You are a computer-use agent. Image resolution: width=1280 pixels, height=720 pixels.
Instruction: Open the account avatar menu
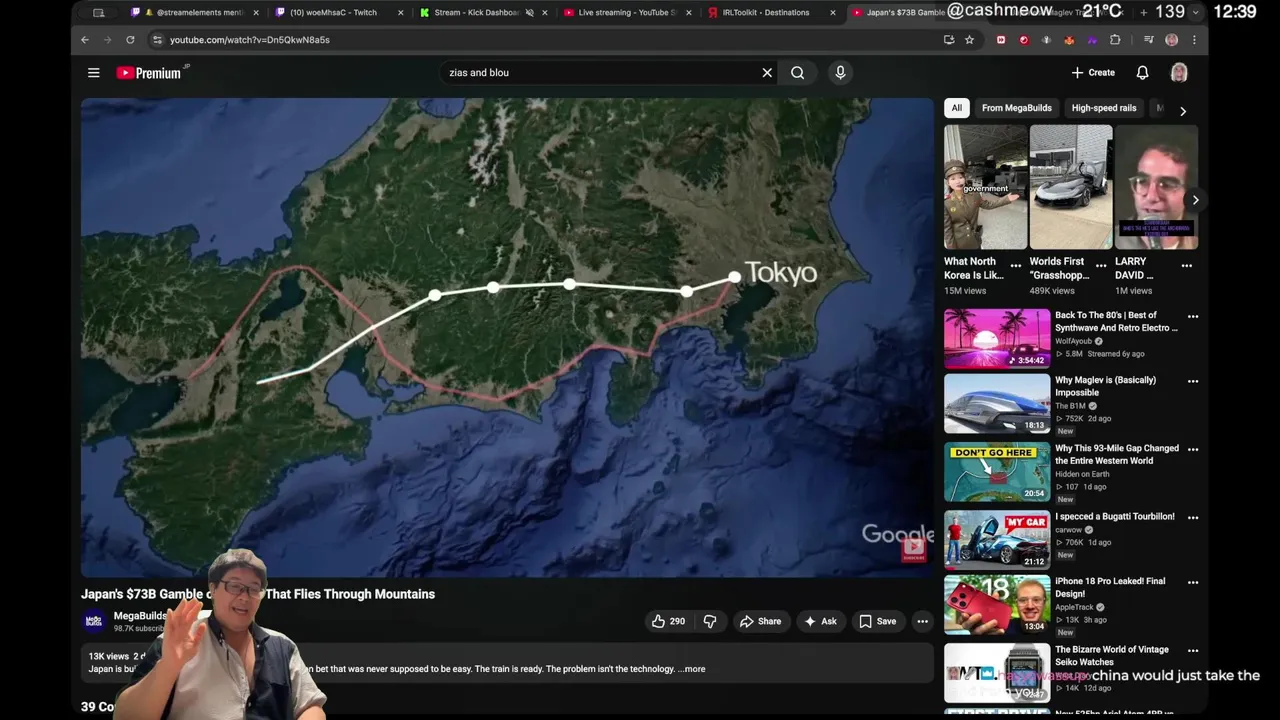pos(1179,73)
